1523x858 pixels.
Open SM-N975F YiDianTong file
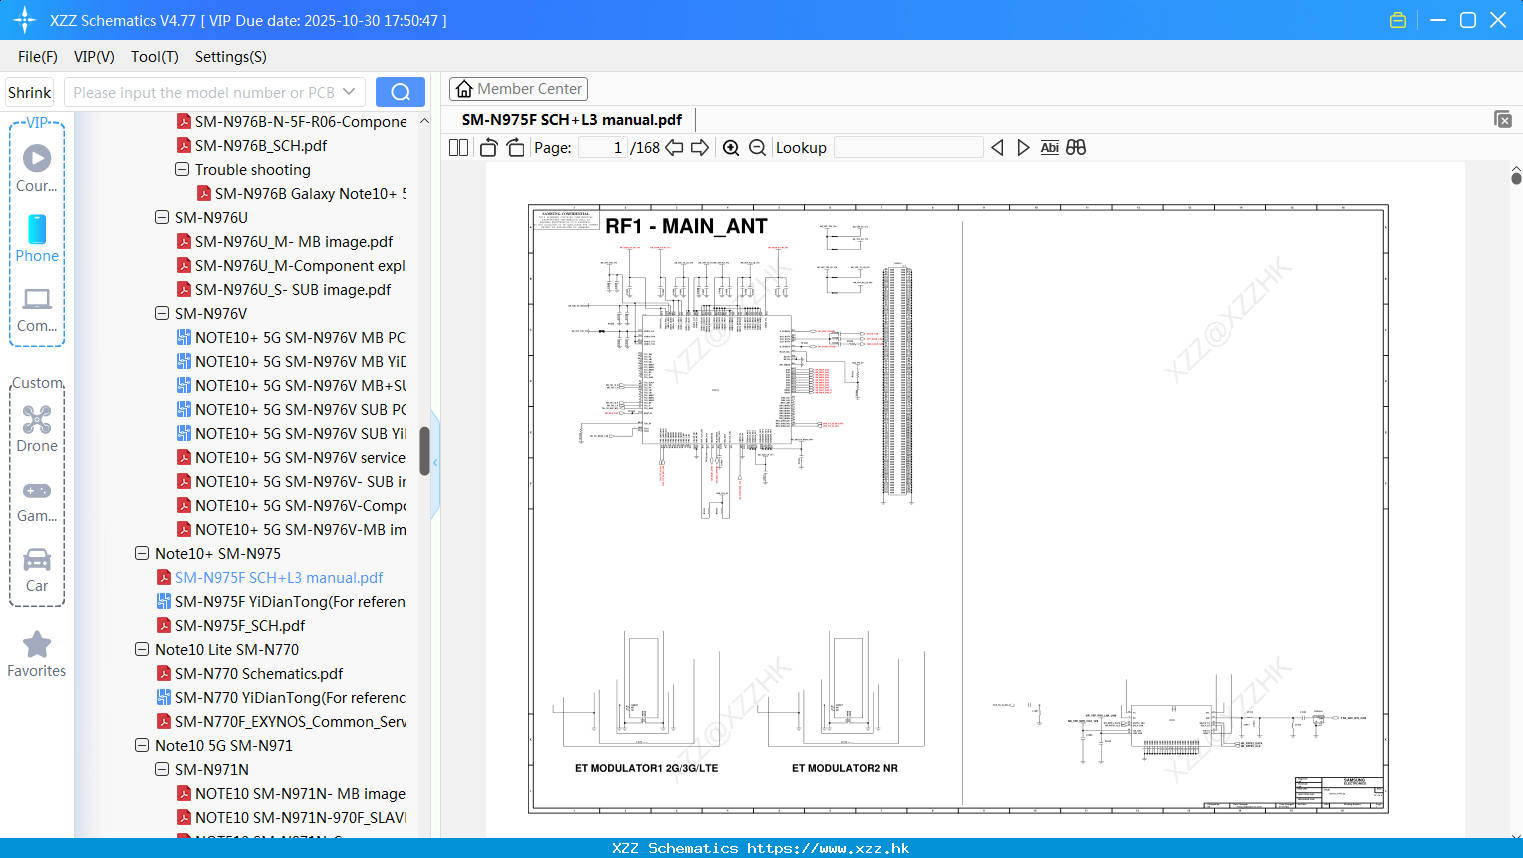(280, 602)
